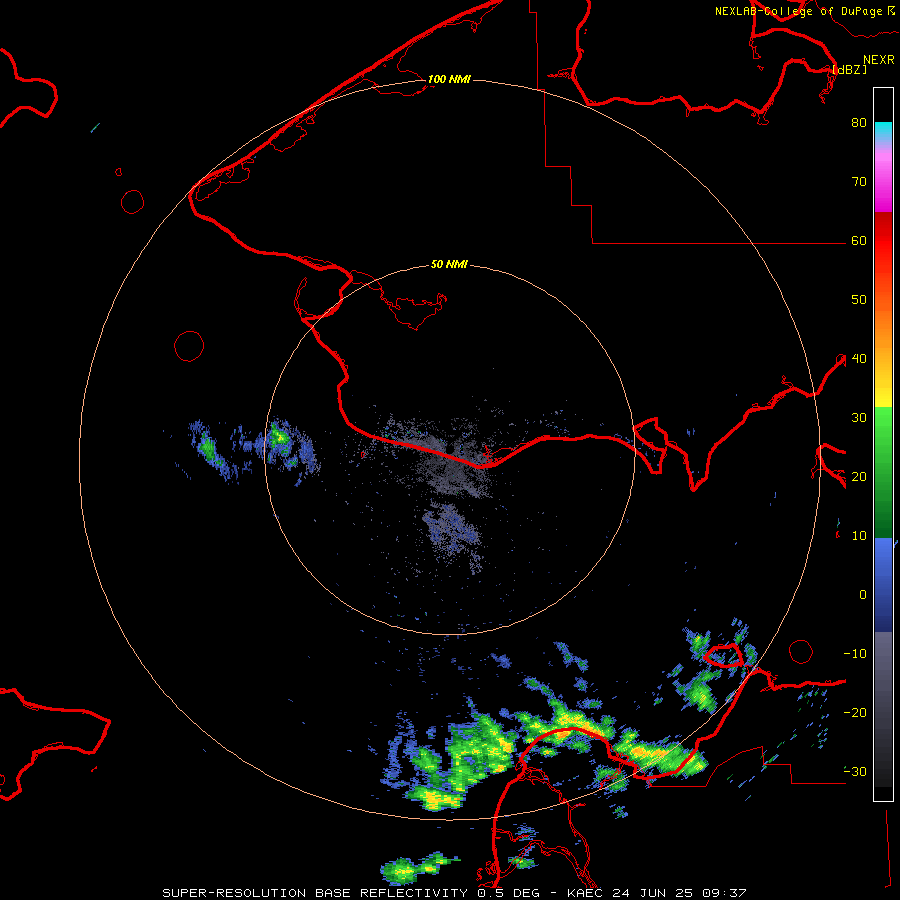Click the 40 value on the dBZ scale
The height and width of the screenshot is (900, 900).
click(859, 358)
